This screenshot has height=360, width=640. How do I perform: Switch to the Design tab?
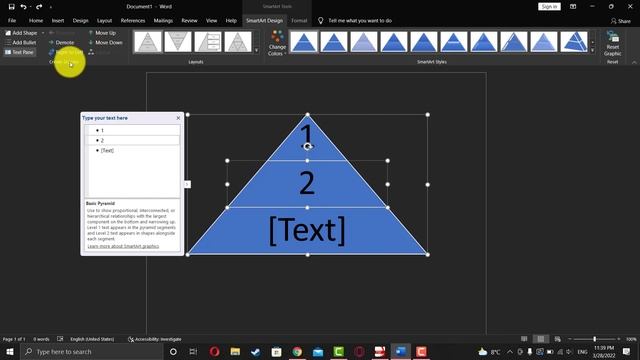(80, 20)
